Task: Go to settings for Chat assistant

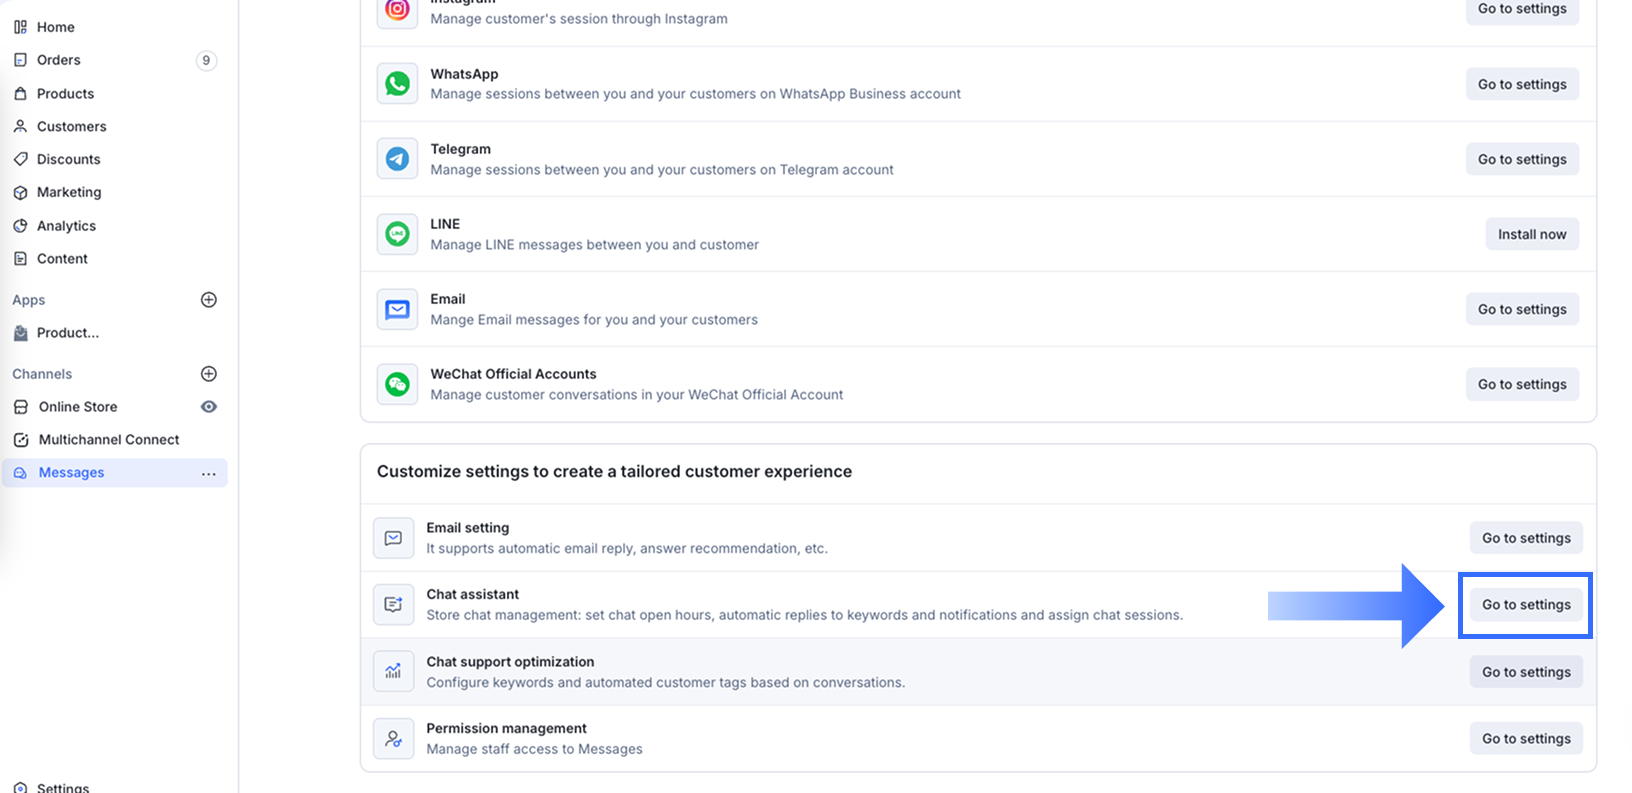Action: click(1526, 605)
